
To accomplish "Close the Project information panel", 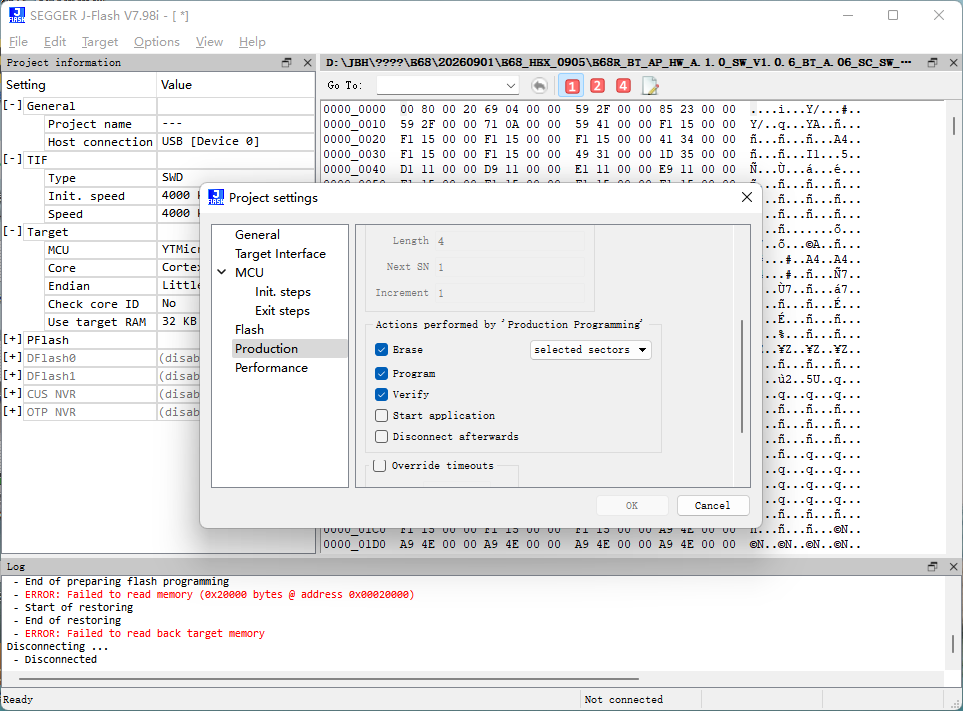I will point(308,63).
